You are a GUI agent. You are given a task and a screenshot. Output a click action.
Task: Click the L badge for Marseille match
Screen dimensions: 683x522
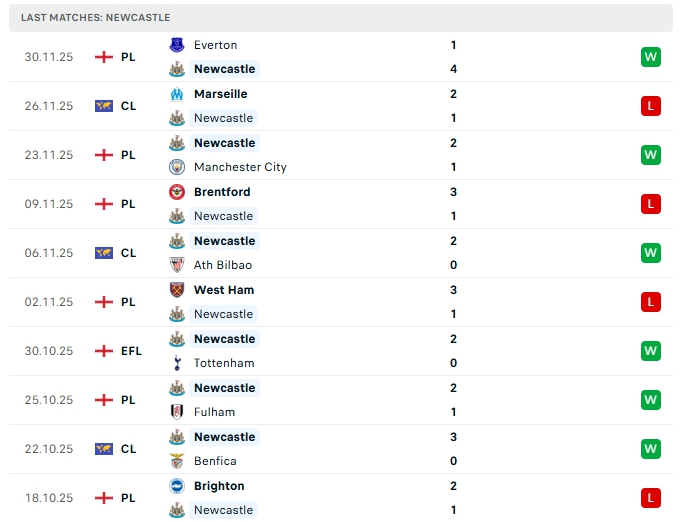pyautogui.click(x=650, y=106)
